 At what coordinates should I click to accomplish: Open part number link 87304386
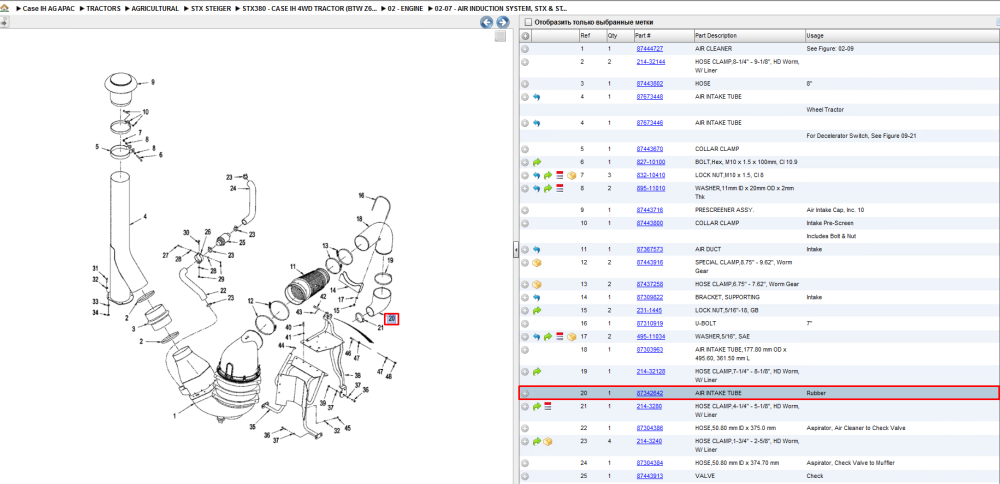pos(650,428)
